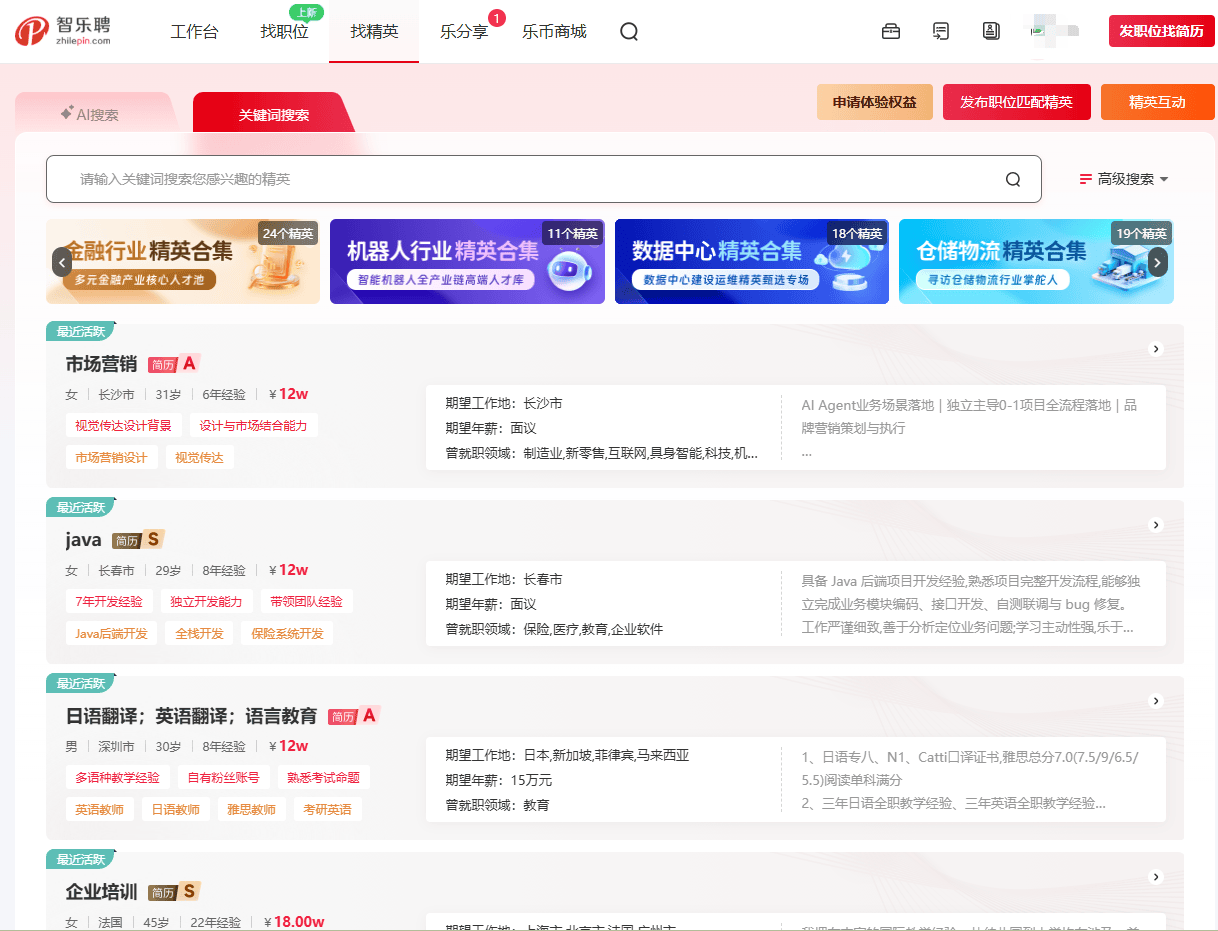
Task: Go to 找职位 in navigation
Action: (284, 32)
